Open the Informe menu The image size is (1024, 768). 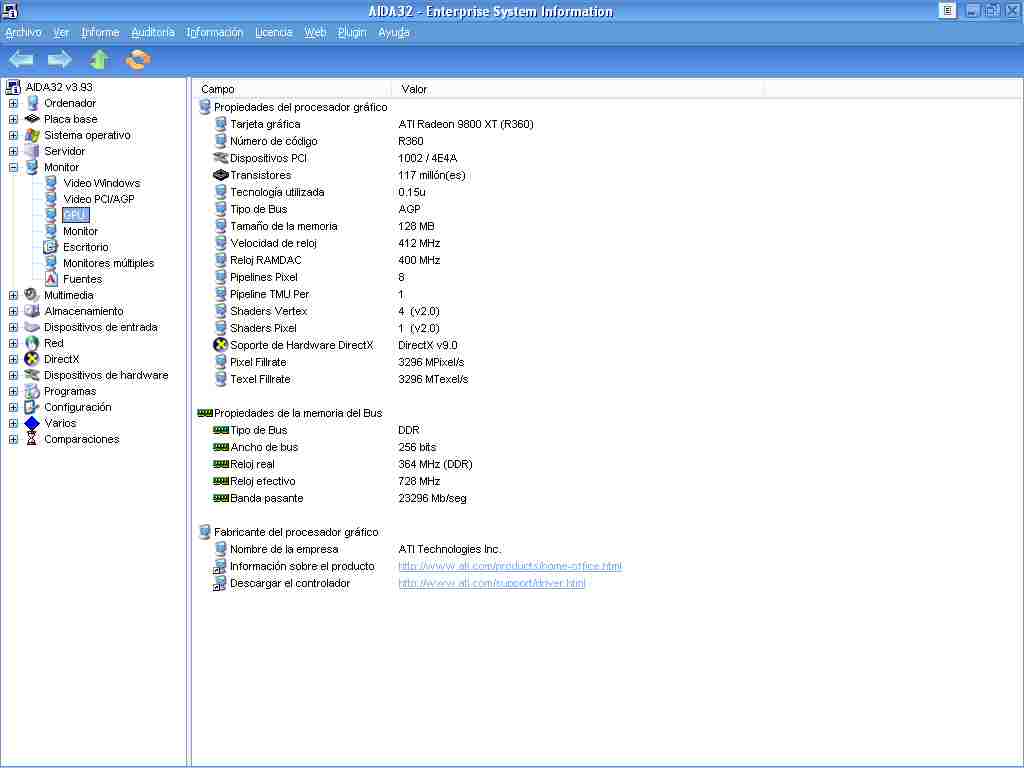(x=100, y=33)
